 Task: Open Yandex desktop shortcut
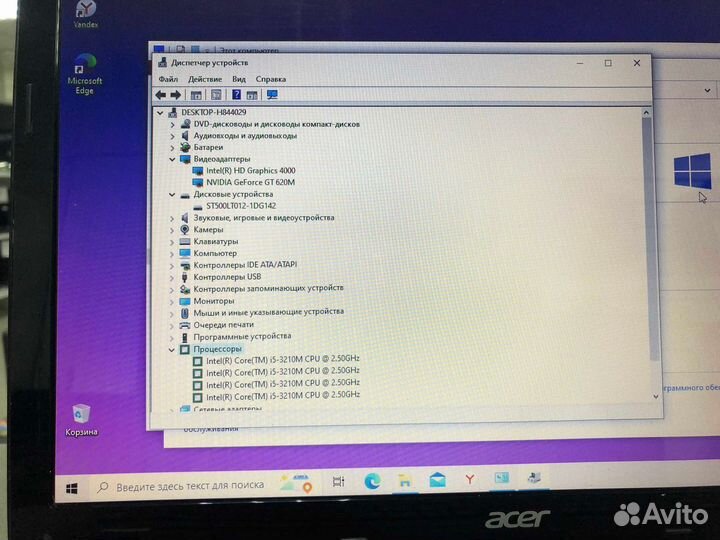point(85,14)
